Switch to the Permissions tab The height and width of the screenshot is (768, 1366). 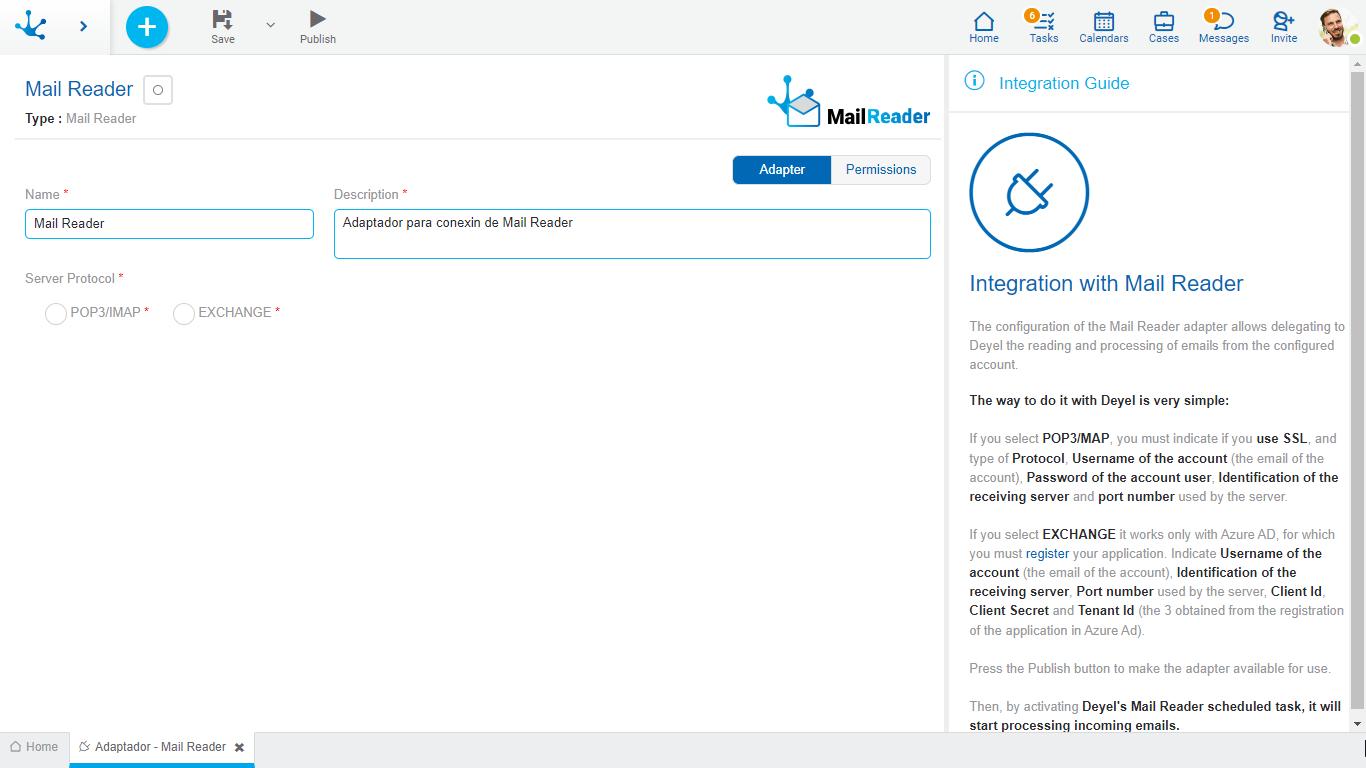[880, 170]
